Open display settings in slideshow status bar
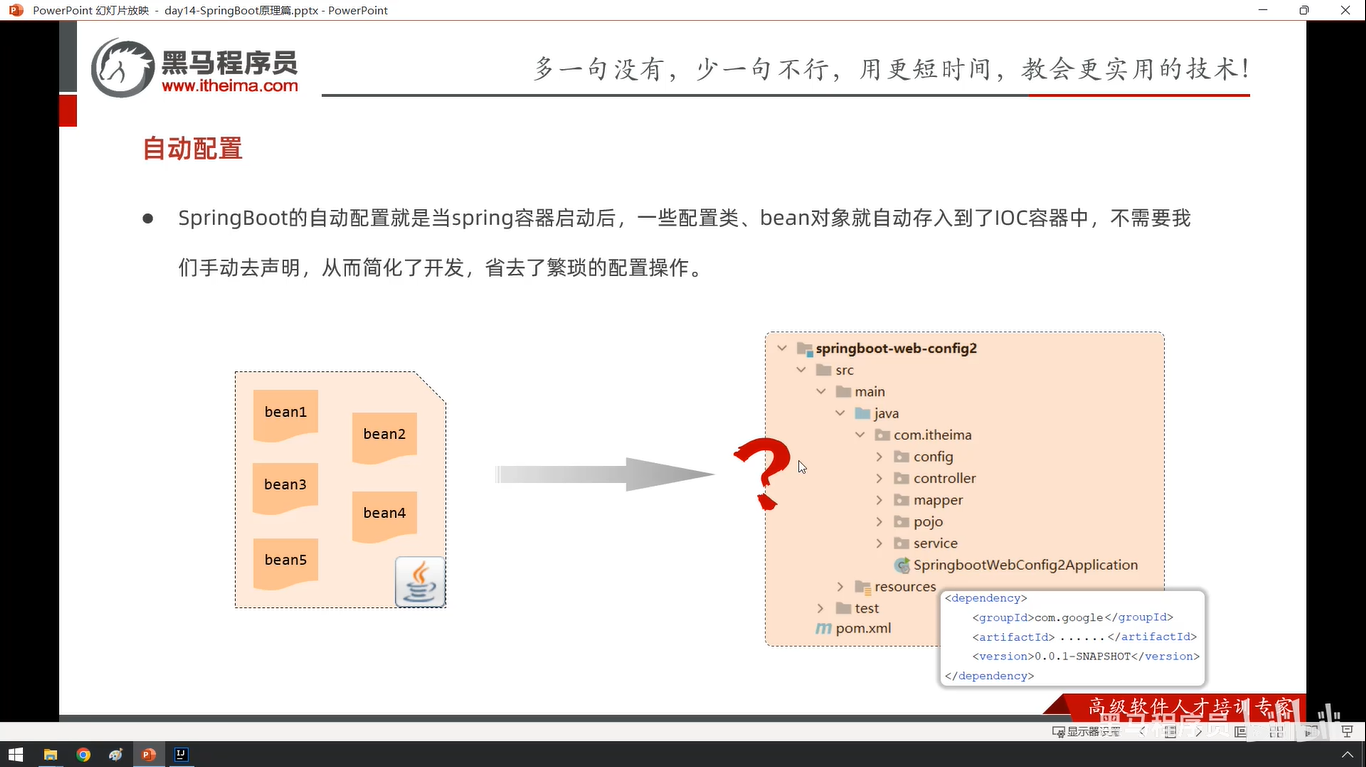Screen dimensions: 1366x767 coord(1086,732)
